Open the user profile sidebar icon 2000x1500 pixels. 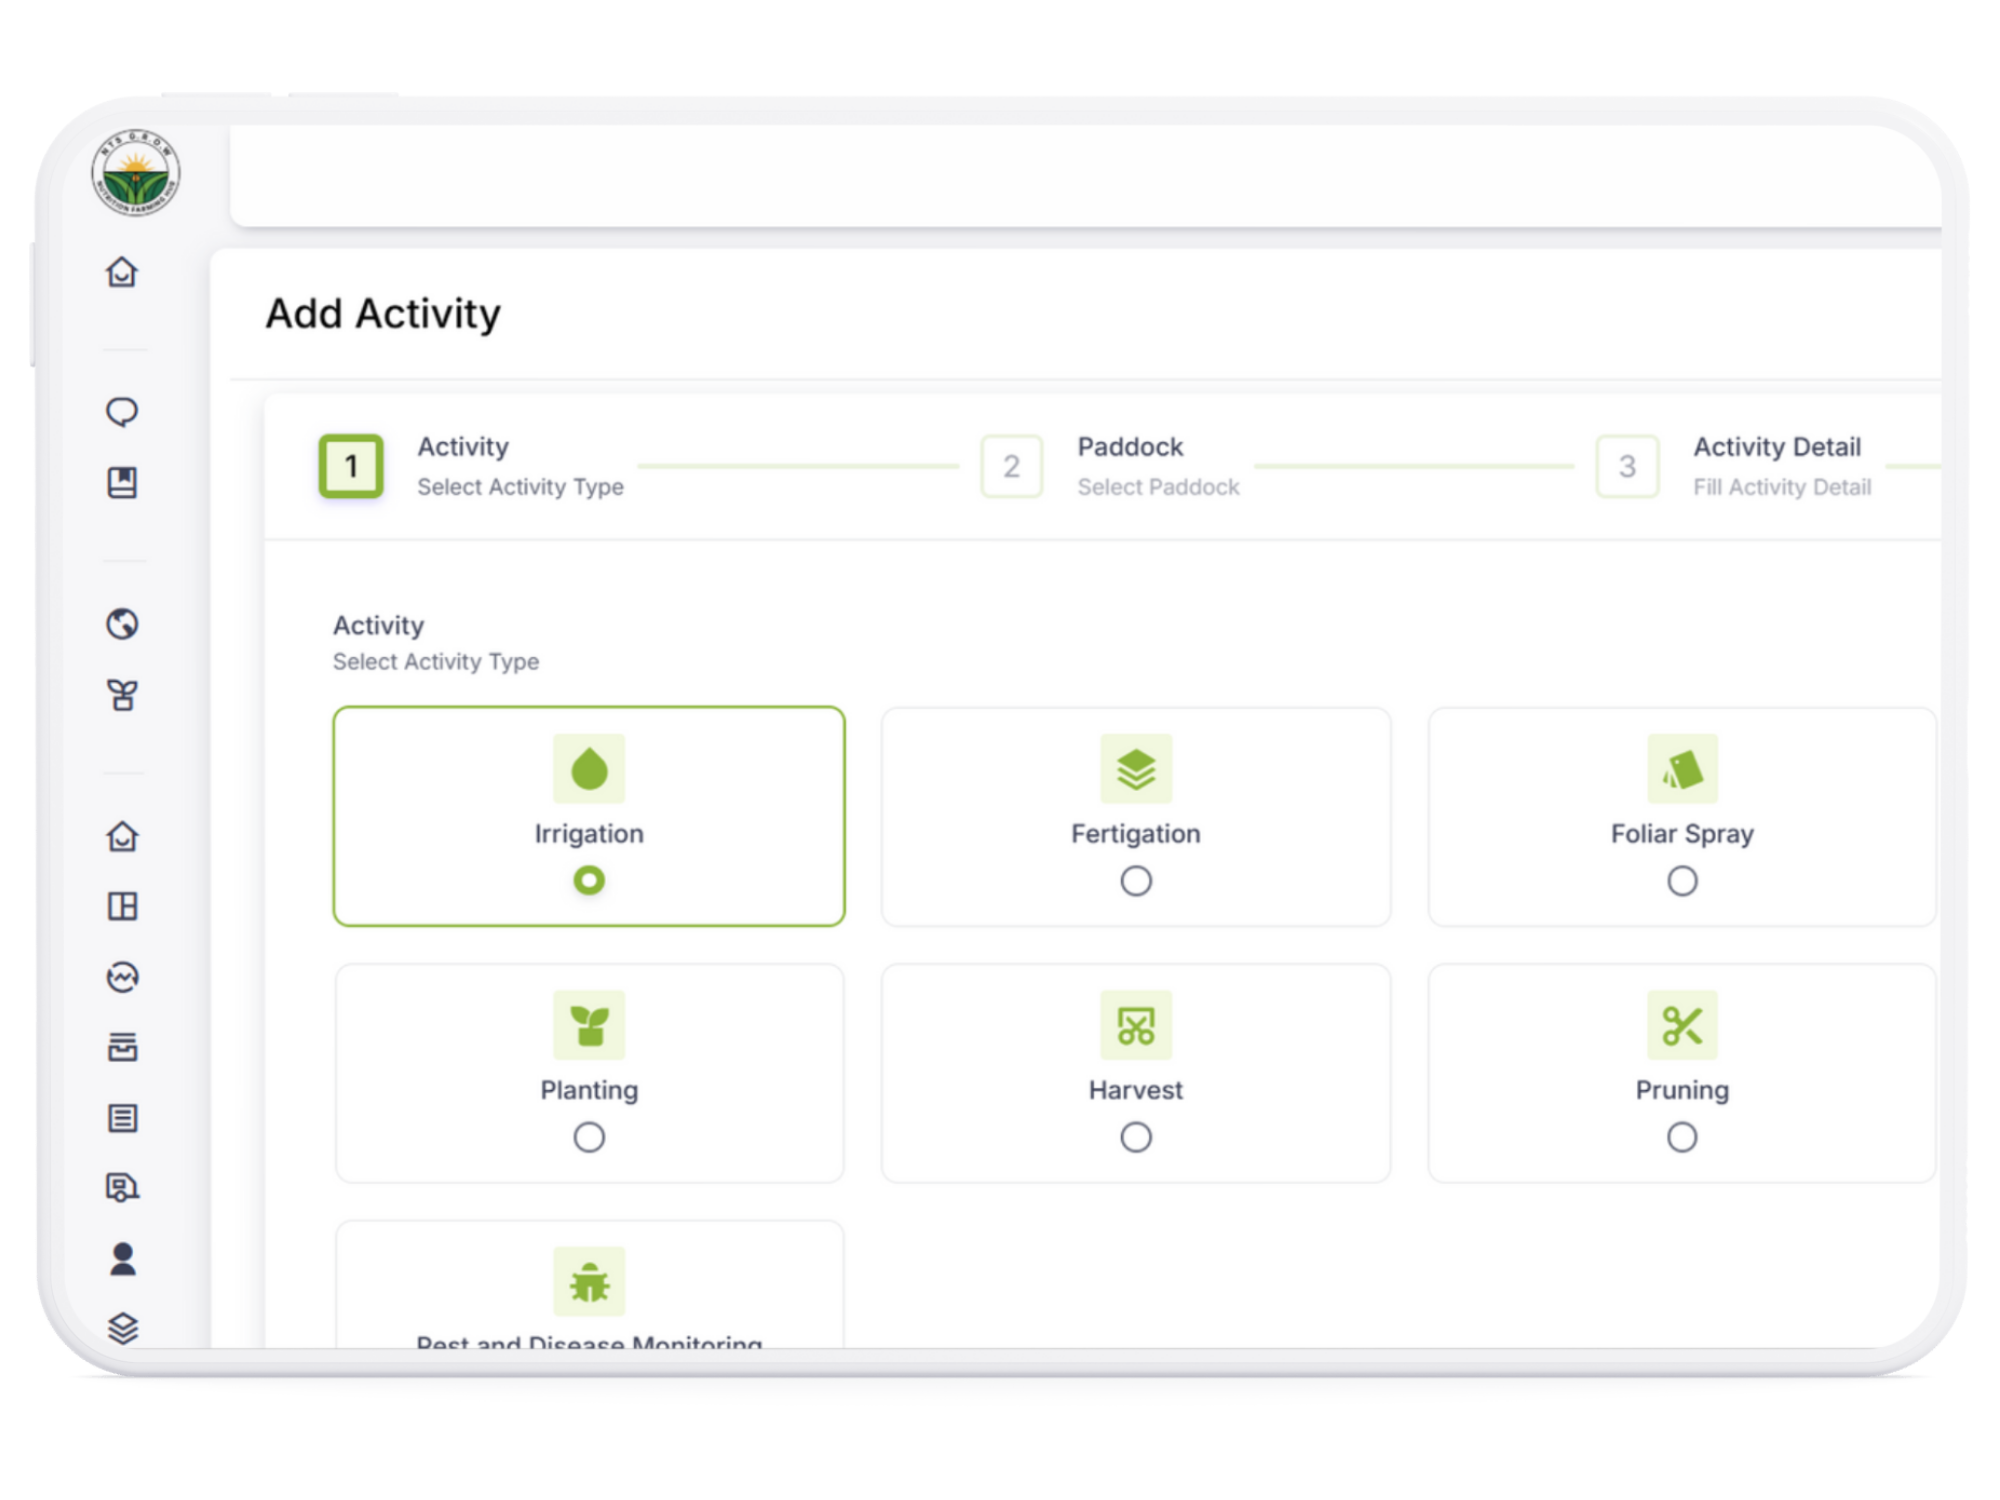pos(122,1259)
